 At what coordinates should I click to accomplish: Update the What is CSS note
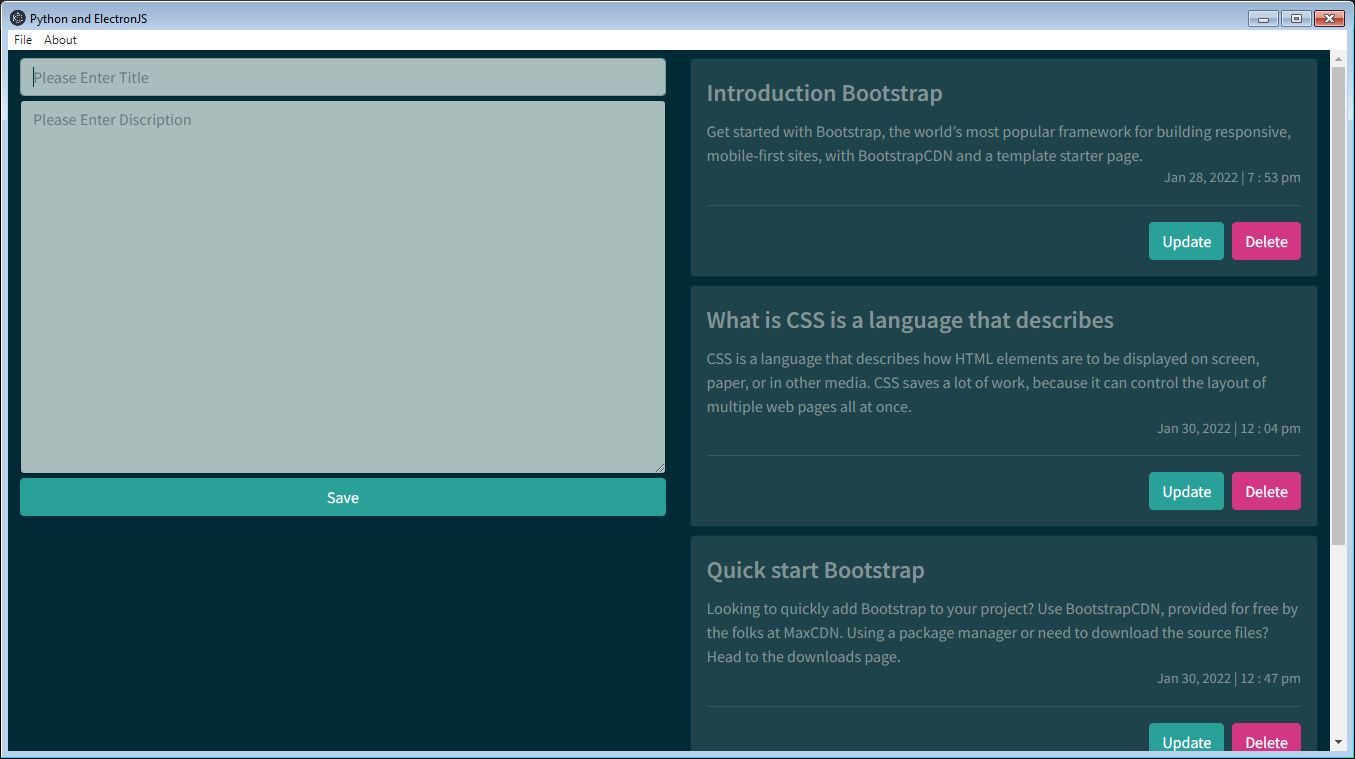1186,491
